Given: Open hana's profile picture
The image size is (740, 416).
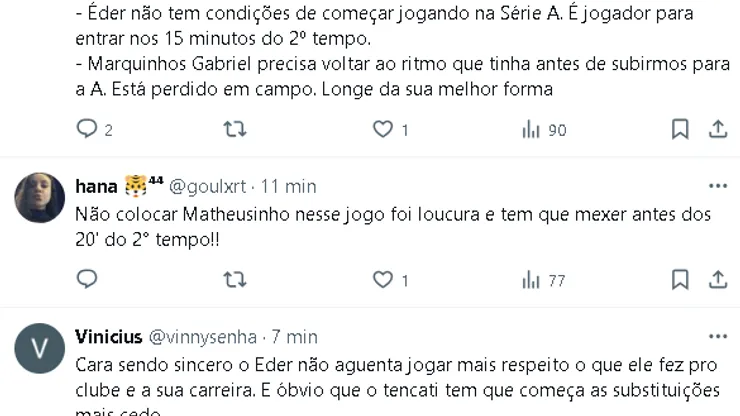Looking at the screenshot, I should [39, 197].
